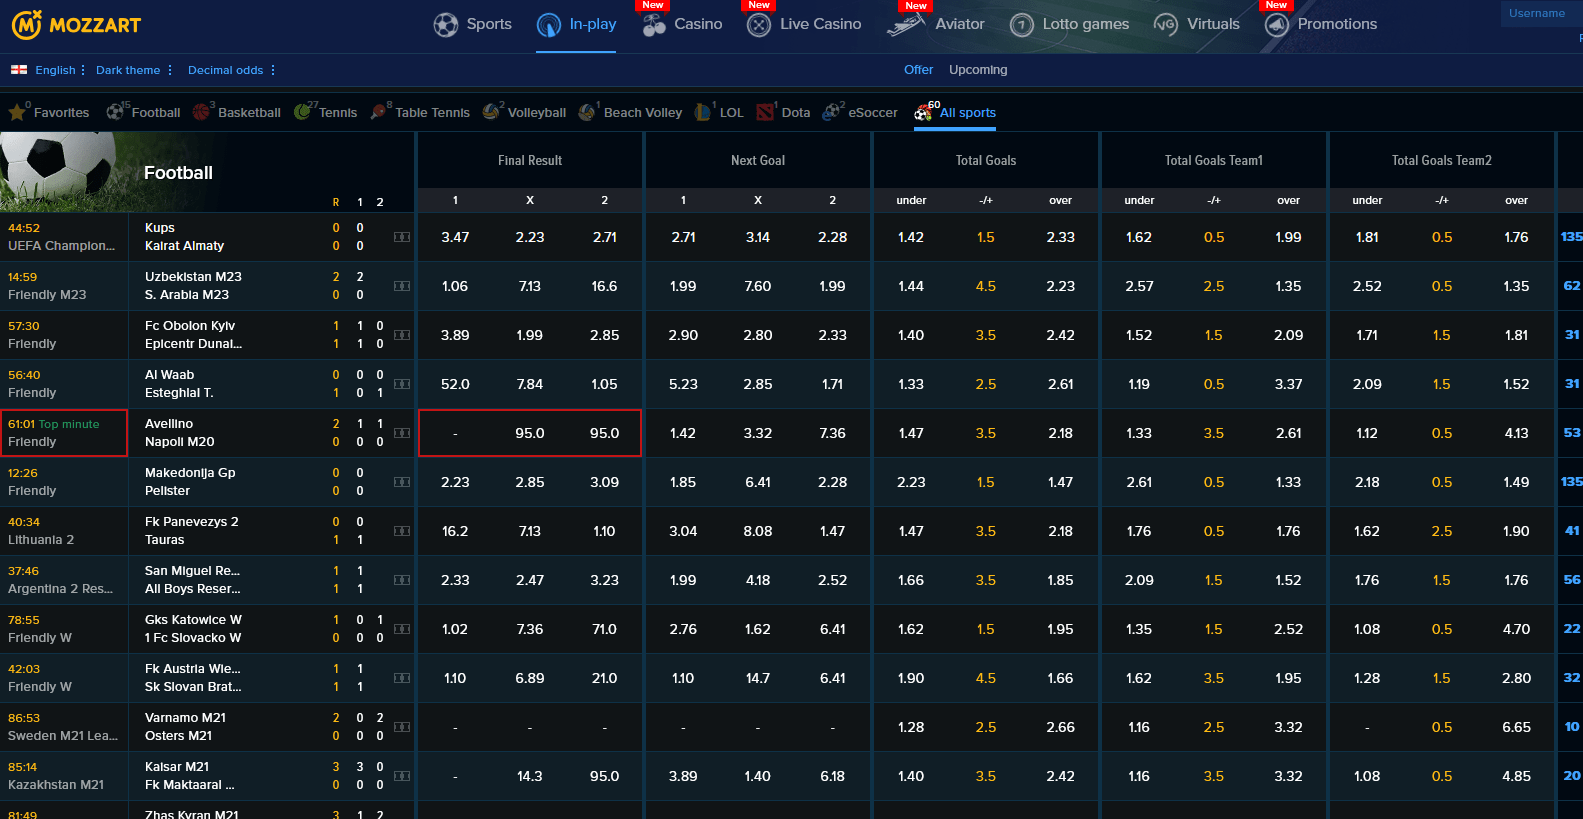
Task: Click the Username input field
Action: [1541, 13]
